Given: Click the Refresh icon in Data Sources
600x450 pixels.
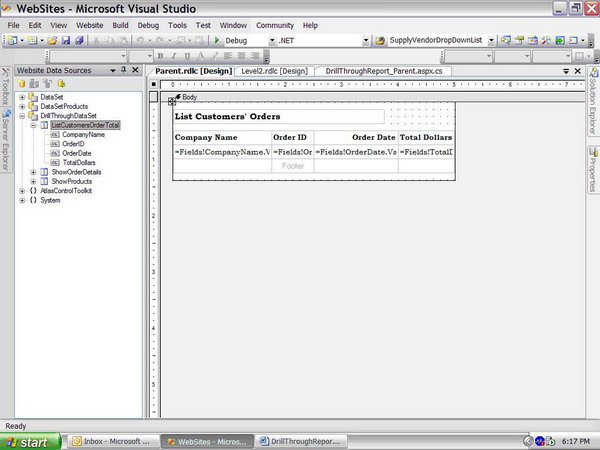Looking at the screenshot, I should coord(61,83).
